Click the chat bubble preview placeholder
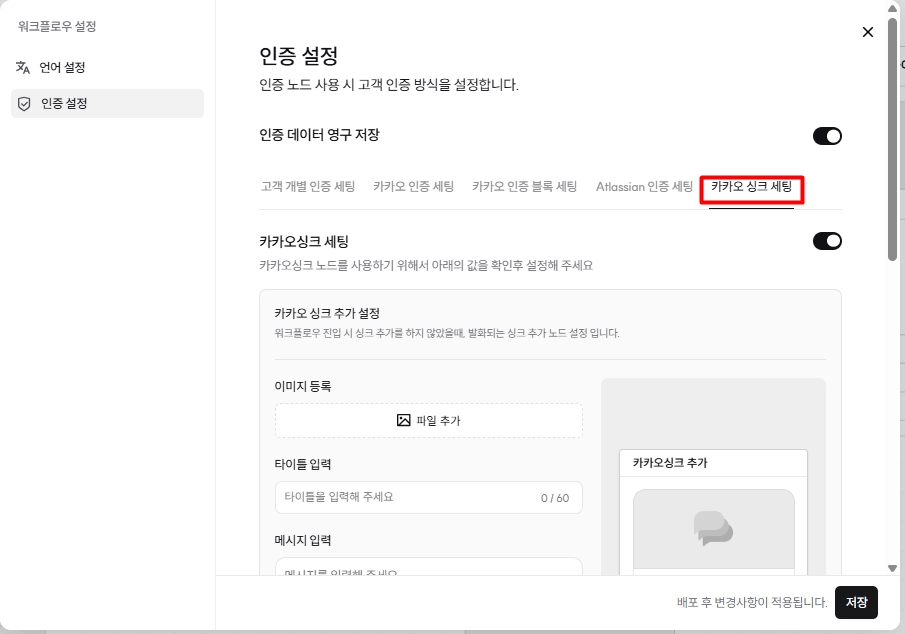Screen dimensions: 905x634 coord(713,528)
